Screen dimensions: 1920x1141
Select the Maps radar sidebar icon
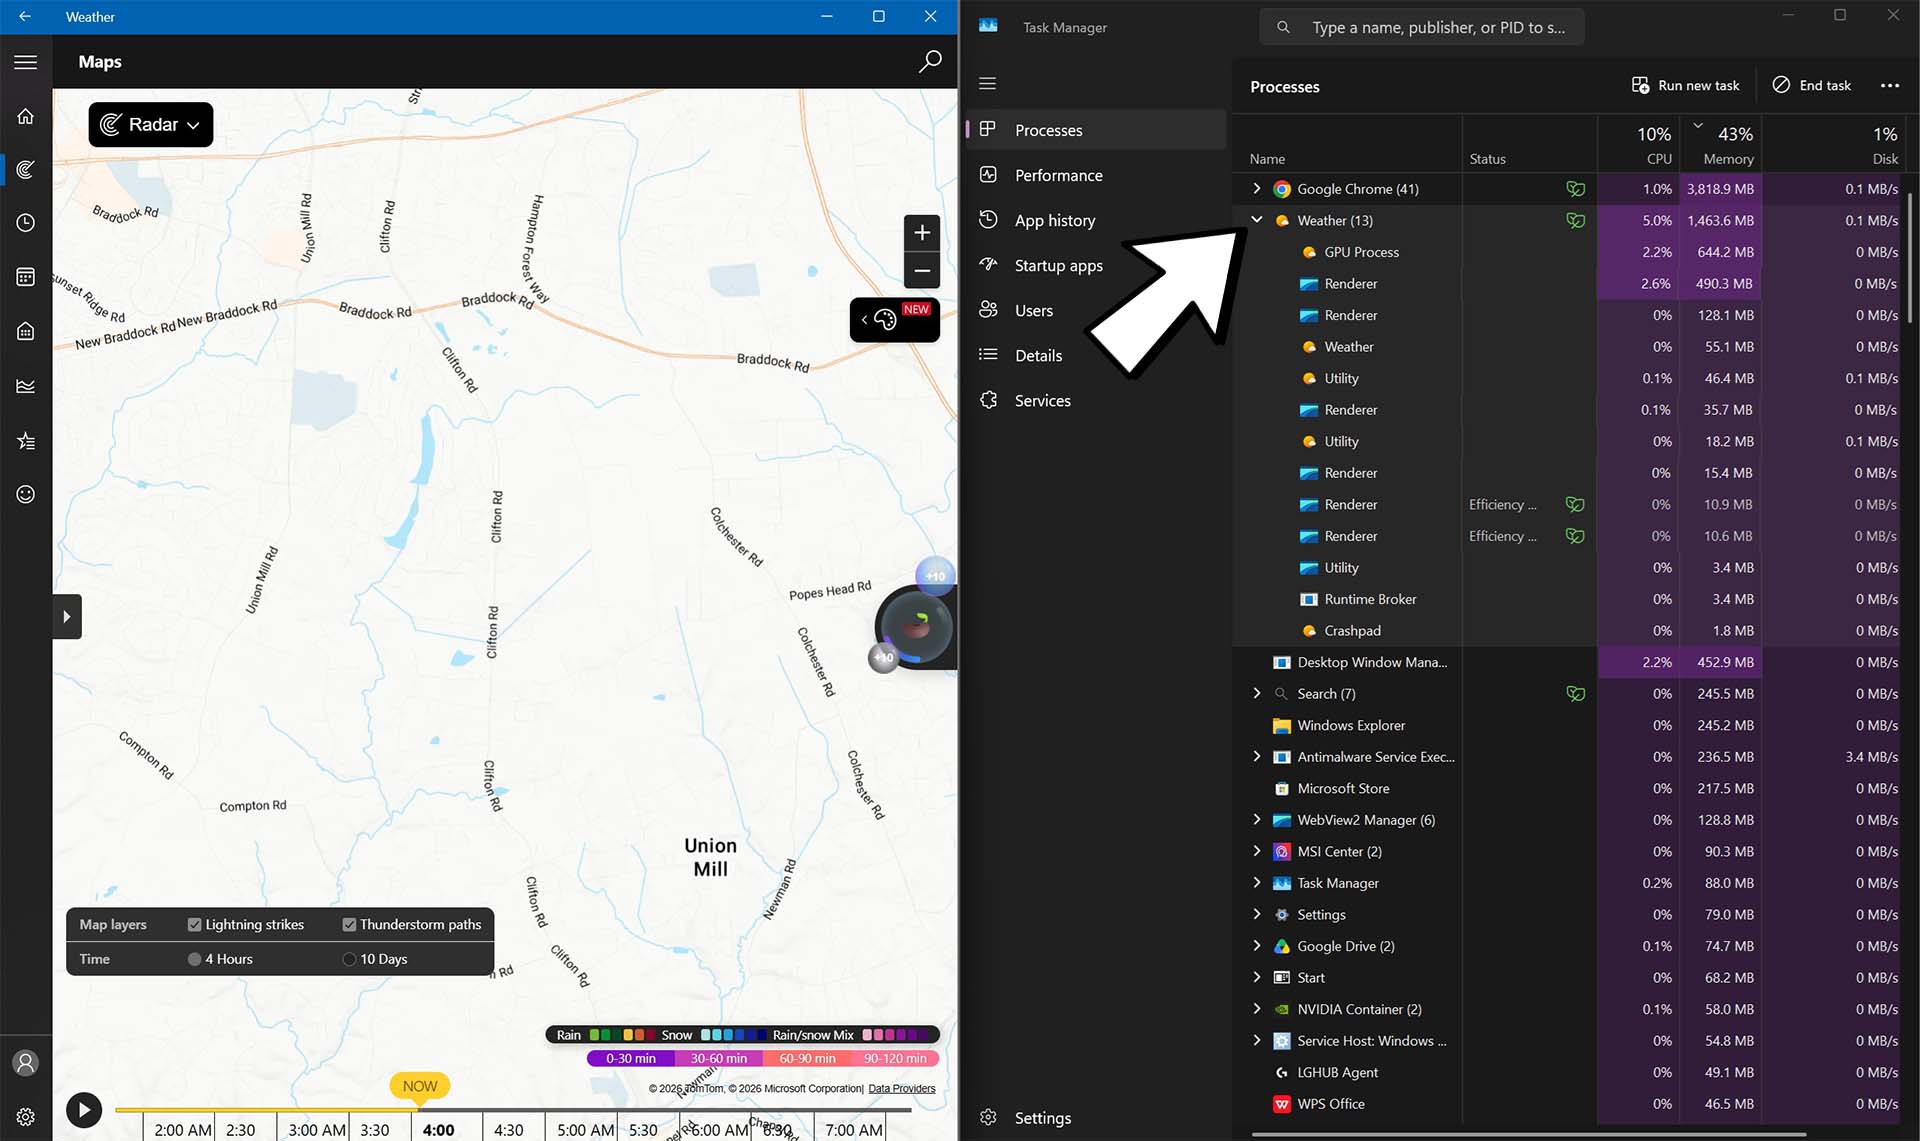point(26,169)
